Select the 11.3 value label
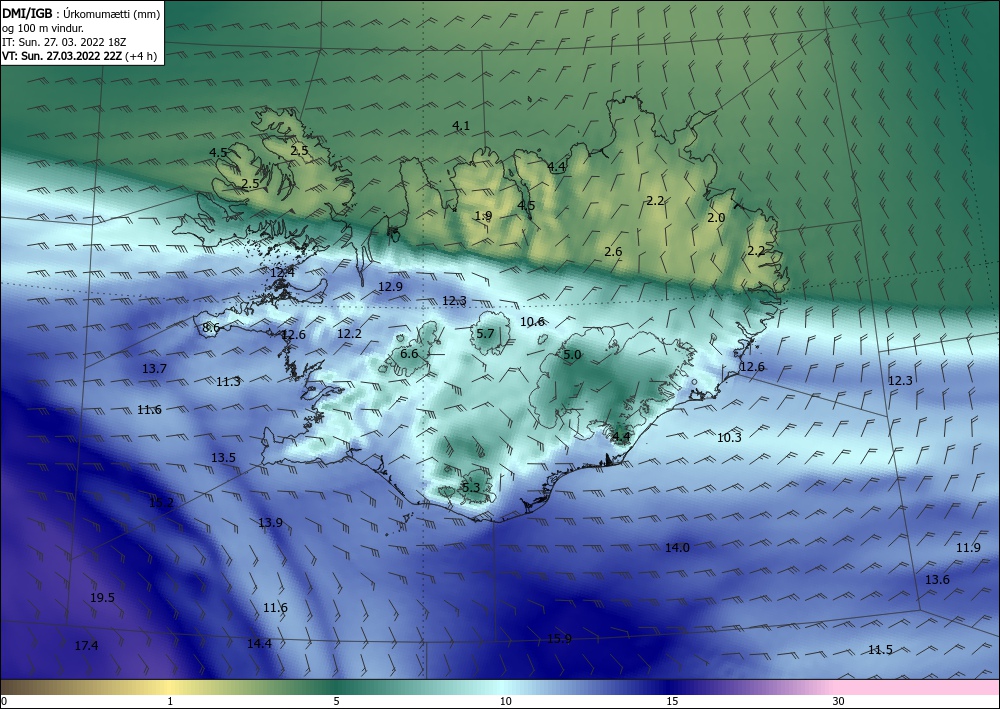Screen dimensions: 1000x709 click(228, 382)
